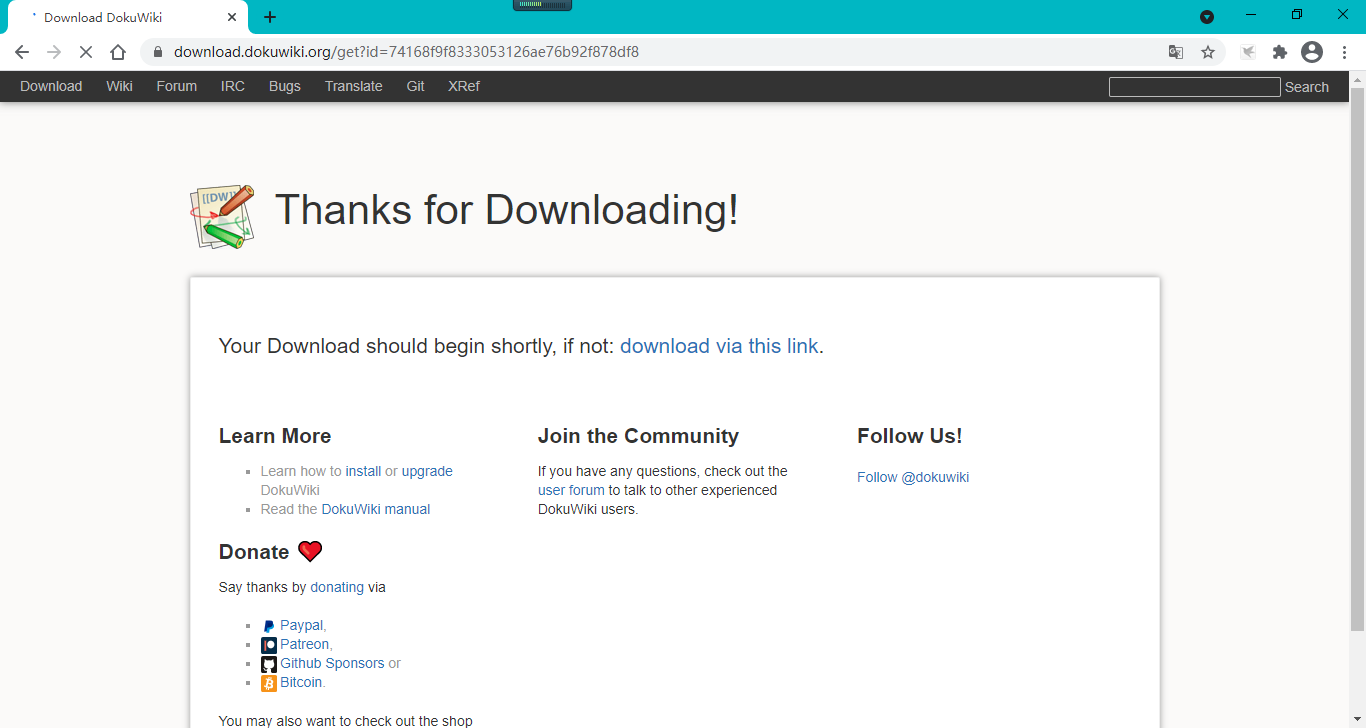
Task: Open the XRef menu item
Action: [464, 86]
